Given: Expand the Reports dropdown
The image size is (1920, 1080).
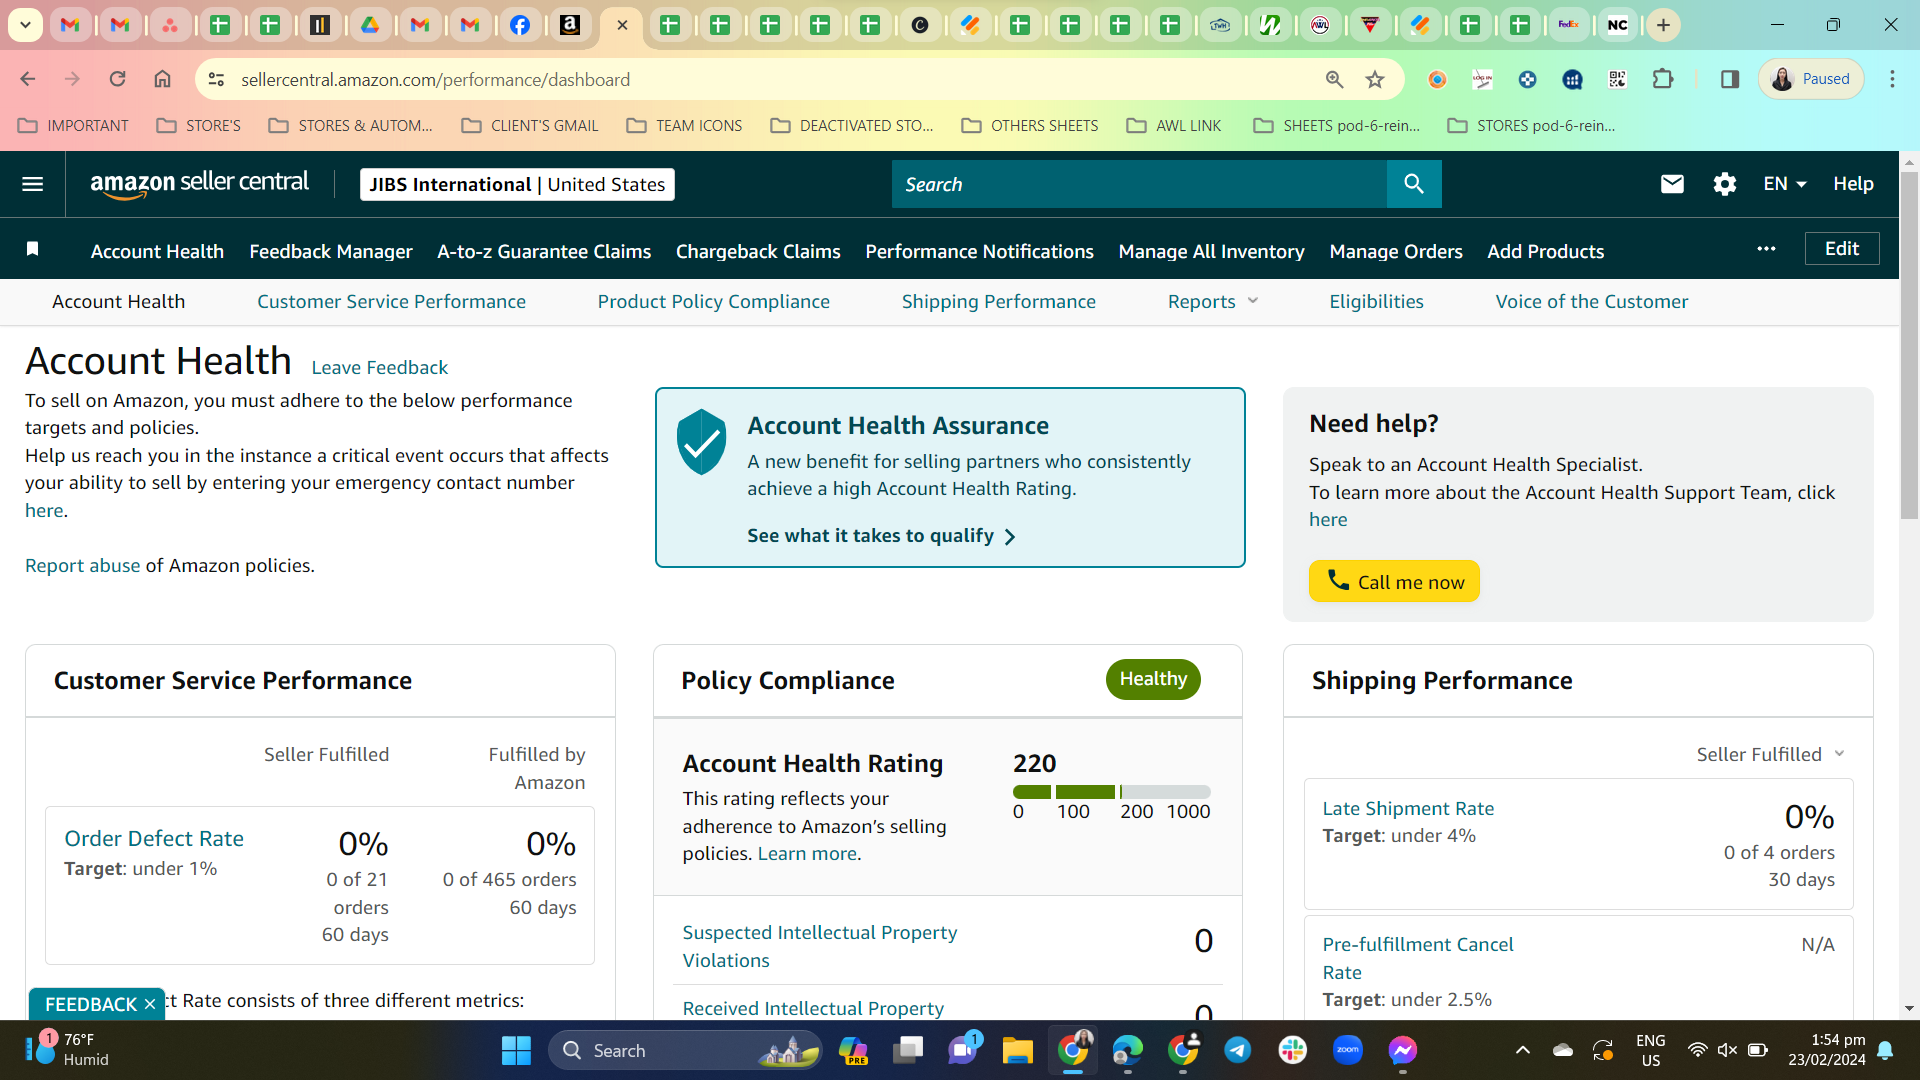Looking at the screenshot, I should (x=1213, y=301).
